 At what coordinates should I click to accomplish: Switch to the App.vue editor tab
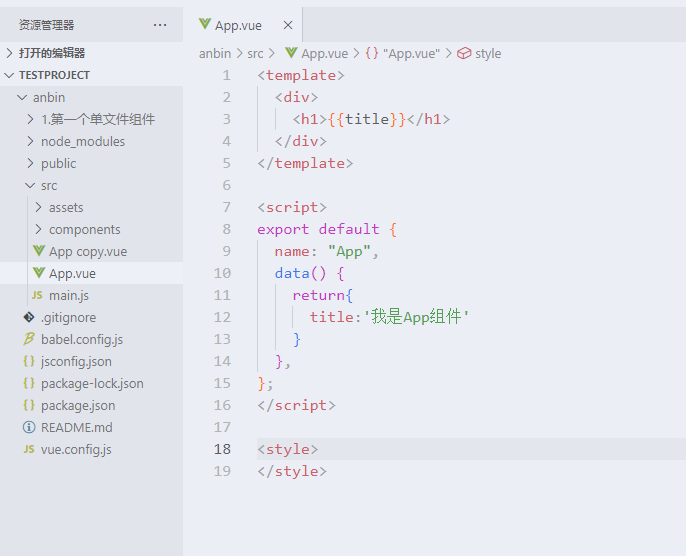pos(238,25)
